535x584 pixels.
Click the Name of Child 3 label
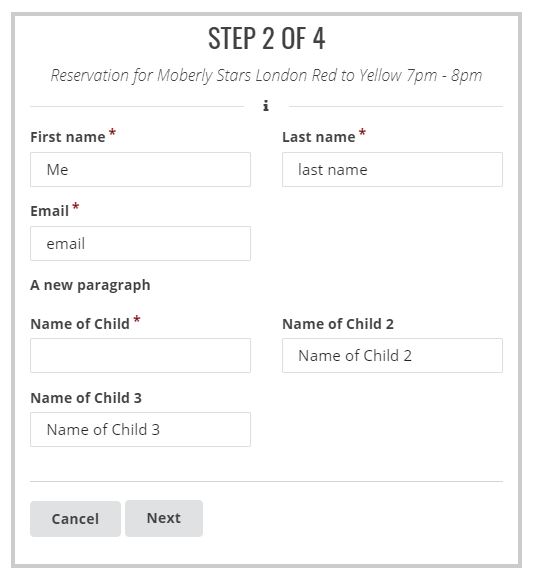(x=86, y=398)
